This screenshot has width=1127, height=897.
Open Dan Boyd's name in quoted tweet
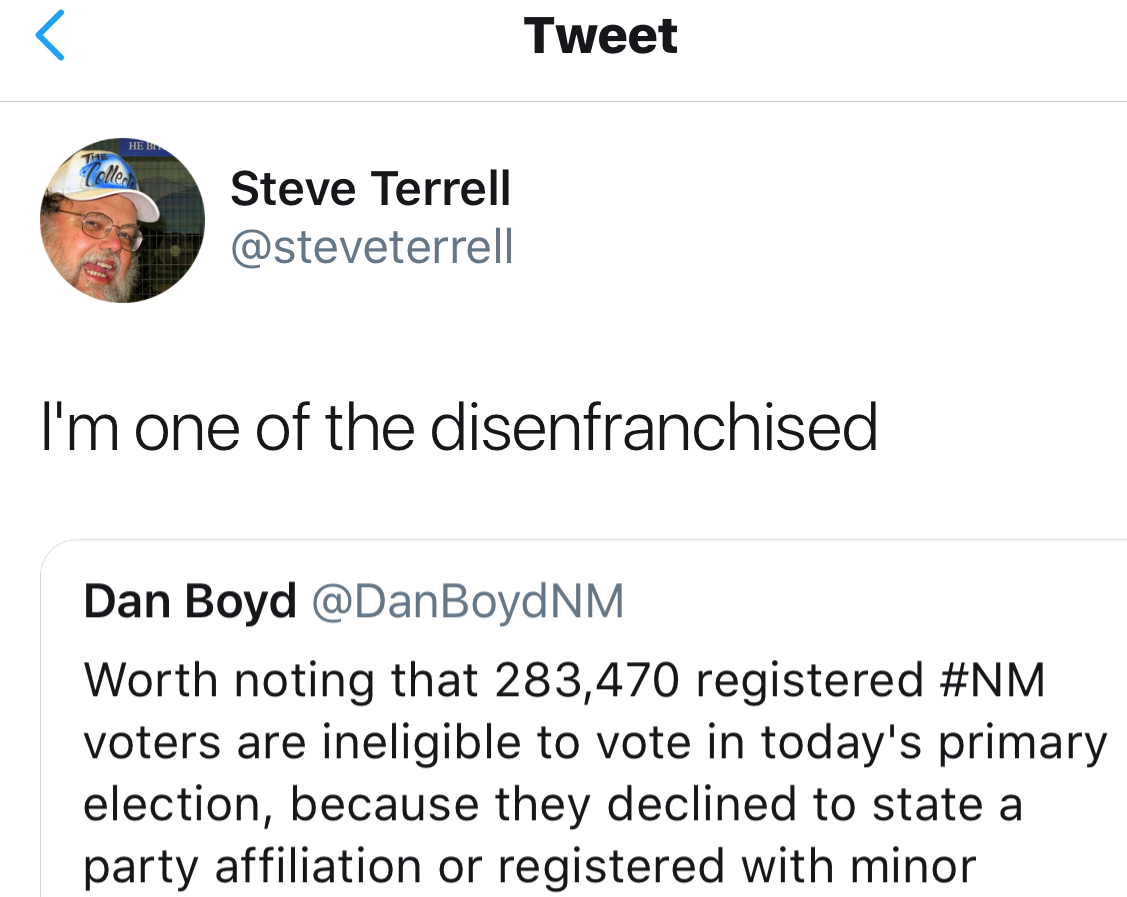point(190,601)
